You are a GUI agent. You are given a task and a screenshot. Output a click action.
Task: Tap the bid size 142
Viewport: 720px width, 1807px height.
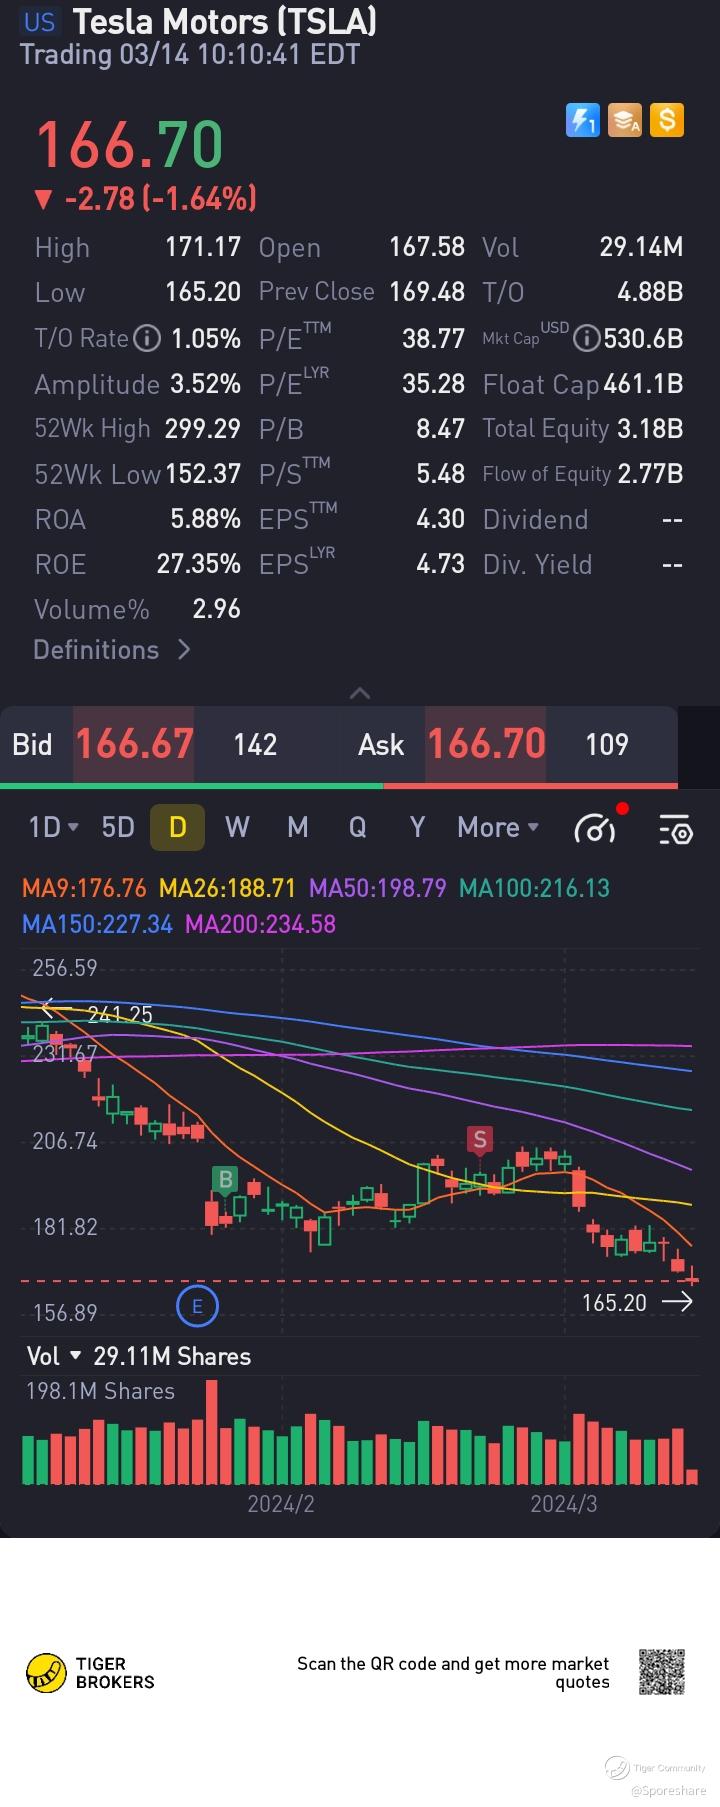pos(255,744)
